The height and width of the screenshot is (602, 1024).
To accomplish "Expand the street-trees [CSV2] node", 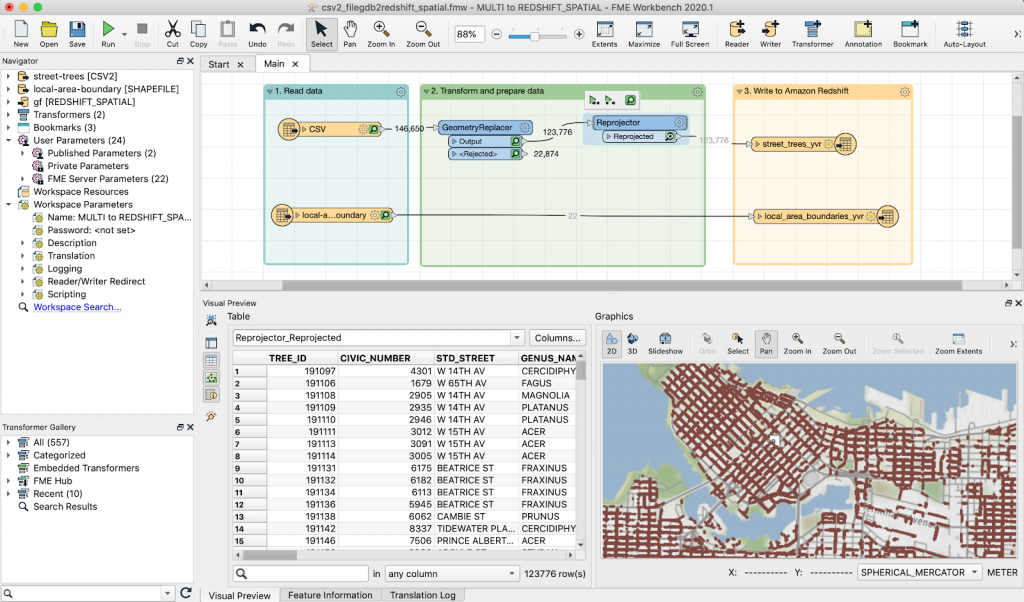I will tap(8, 76).
